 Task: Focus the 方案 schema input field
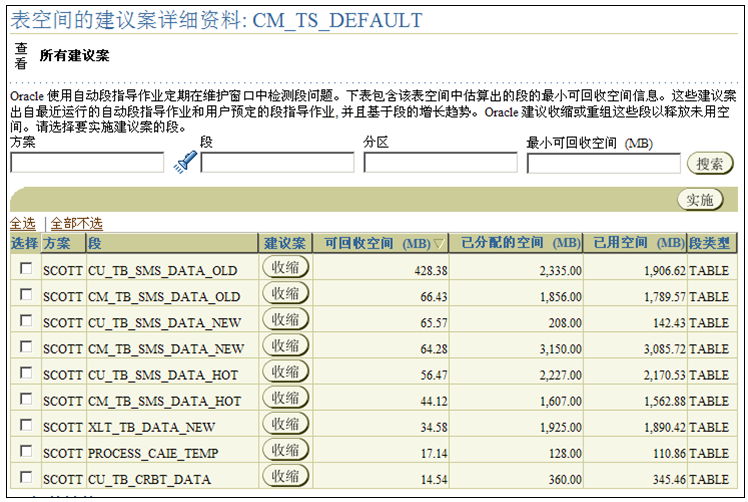(x=87, y=163)
